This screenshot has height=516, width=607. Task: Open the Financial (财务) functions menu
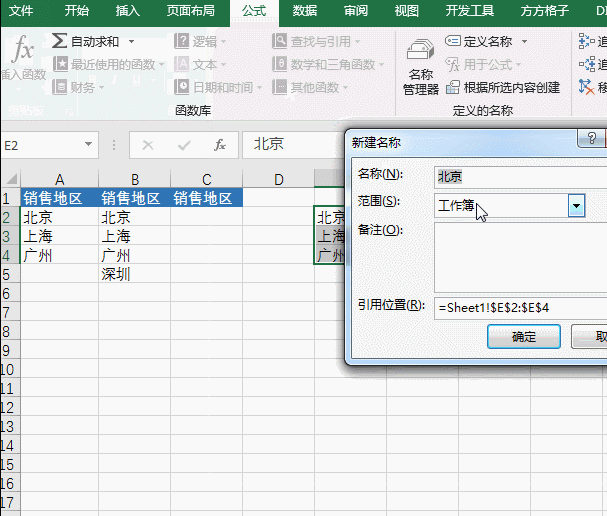click(79, 87)
